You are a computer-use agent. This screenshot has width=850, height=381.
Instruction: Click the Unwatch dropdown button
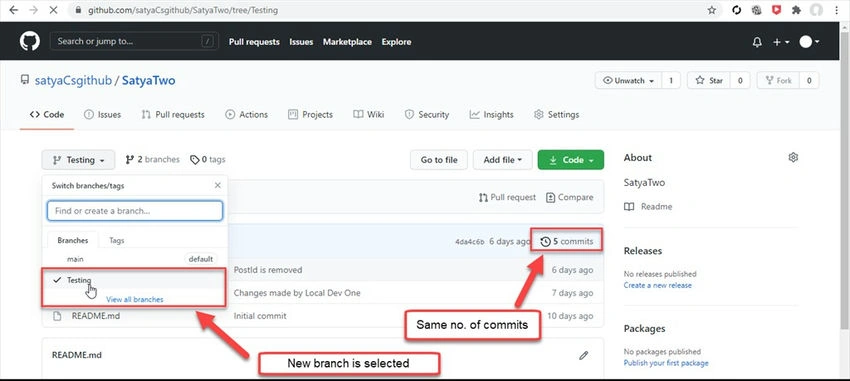point(628,81)
